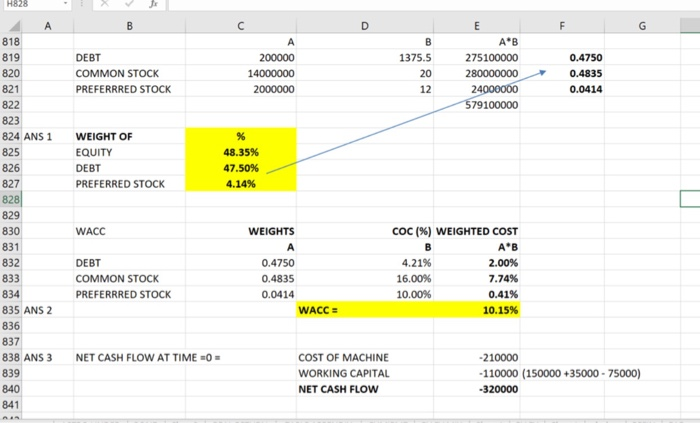Click yellow result cell 10.15%
Screen dimensions: 700x423
pos(477,310)
